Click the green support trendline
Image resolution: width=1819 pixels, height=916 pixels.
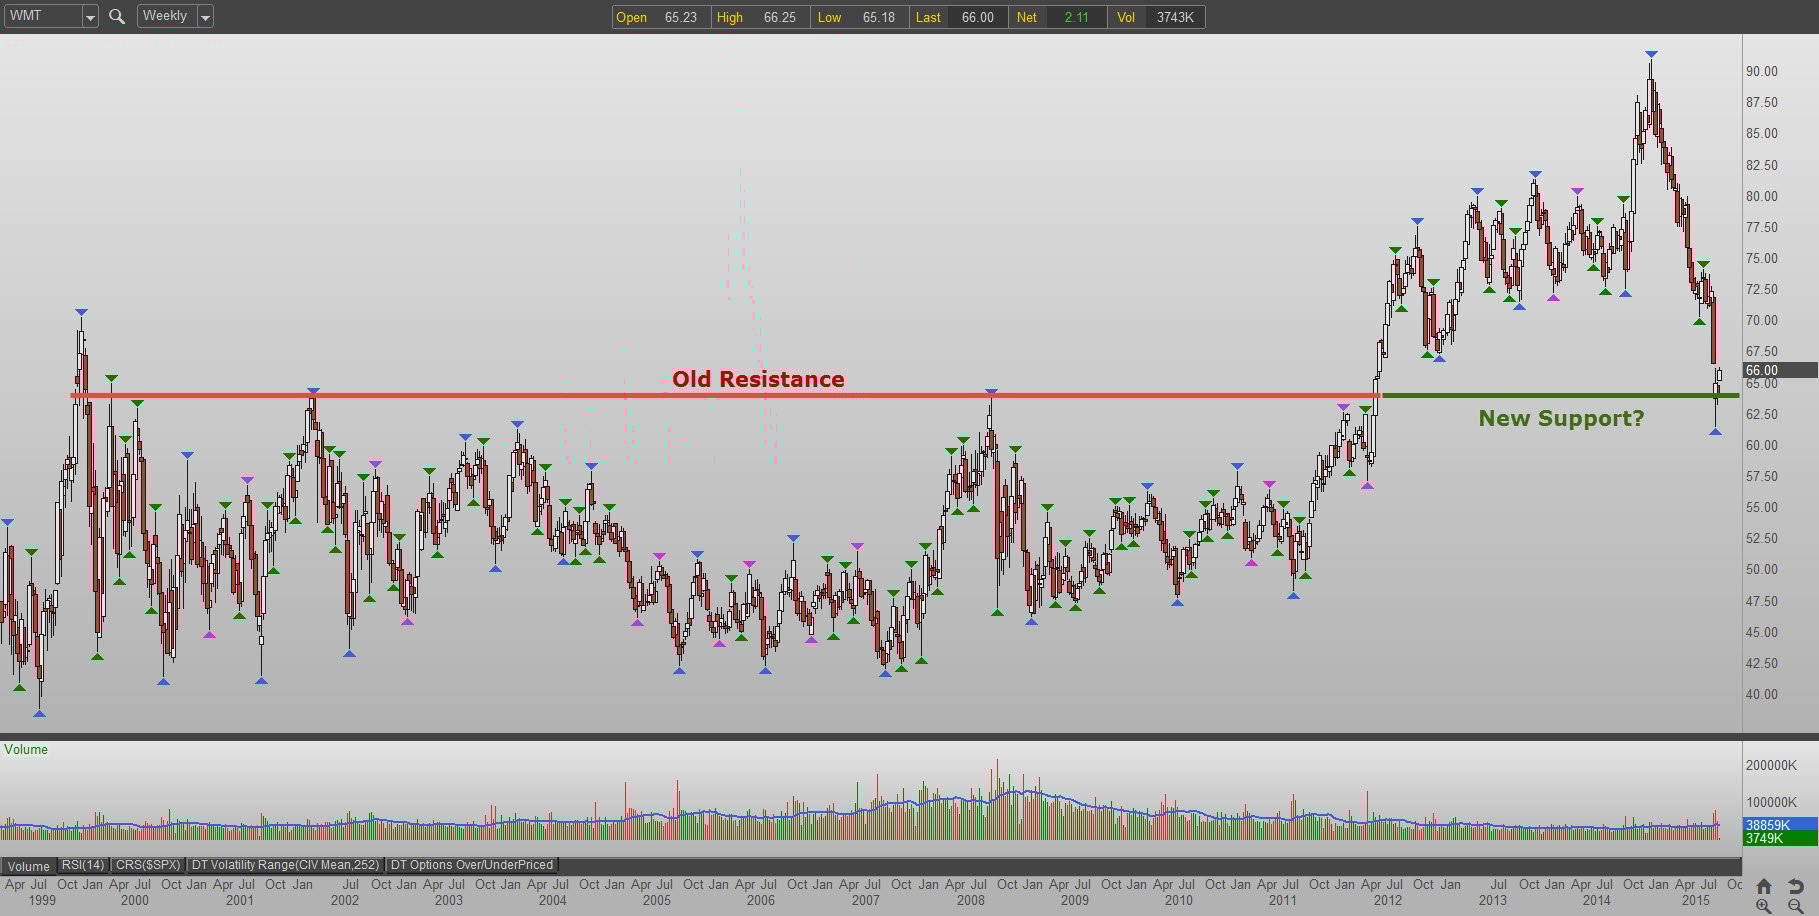tap(1560, 395)
